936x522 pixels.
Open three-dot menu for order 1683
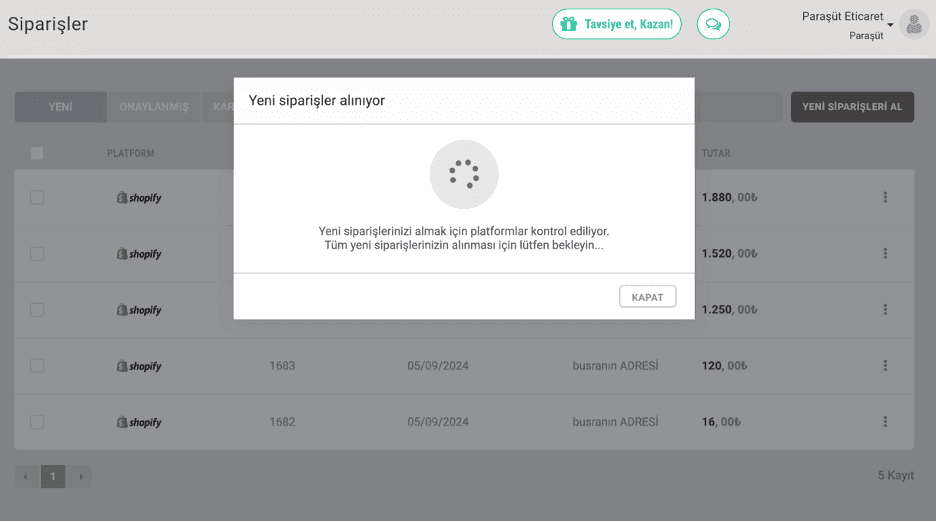[x=885, y=366]
